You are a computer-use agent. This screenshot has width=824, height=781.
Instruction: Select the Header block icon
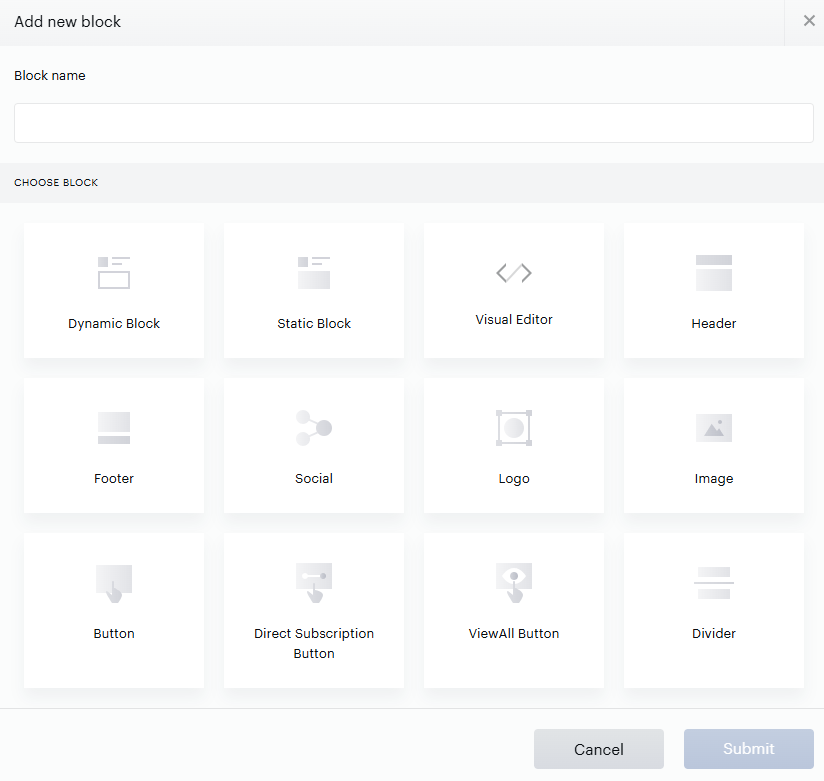tap(714, 273)
